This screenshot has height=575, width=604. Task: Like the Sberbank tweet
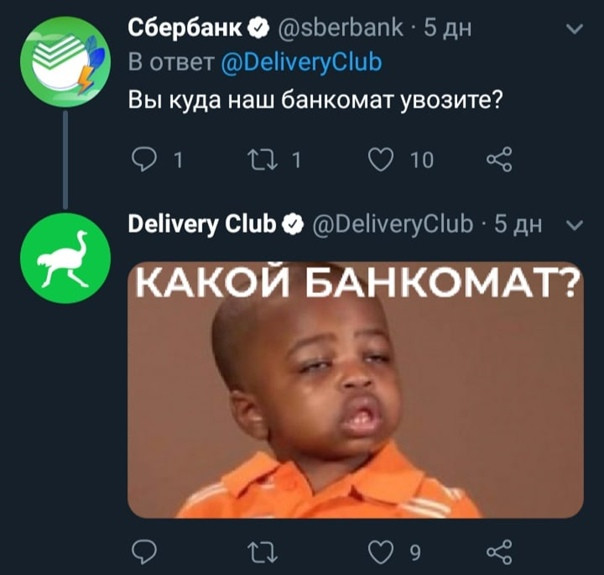point(381,159)
